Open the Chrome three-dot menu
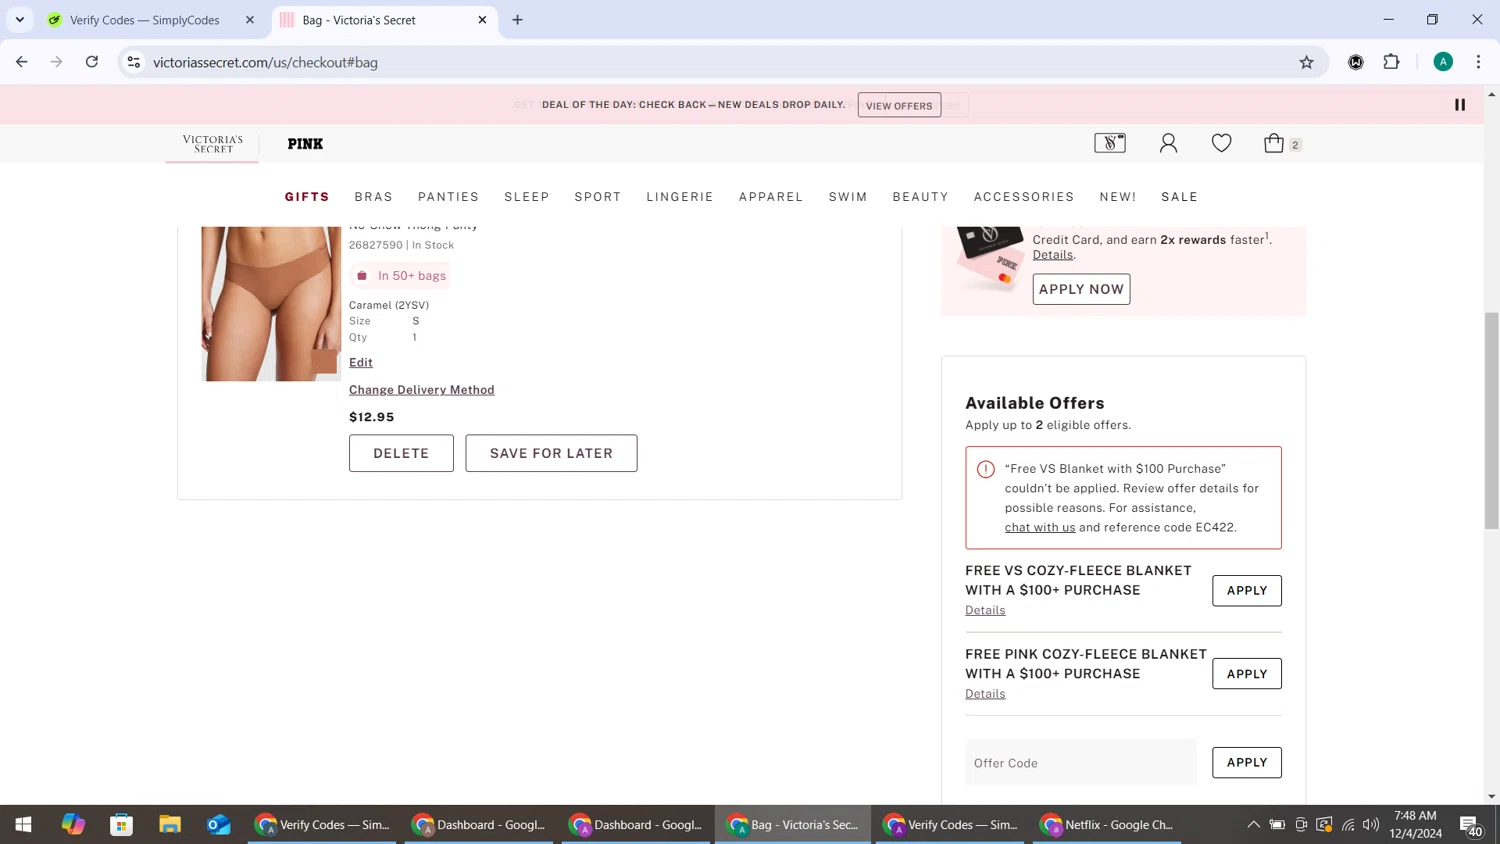This screenshot has width=1500, height=844. click(x=1478, y=62)
